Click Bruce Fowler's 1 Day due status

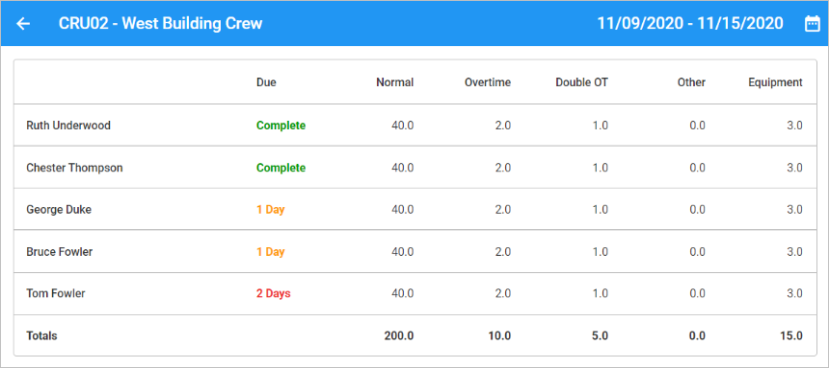(271, 252)
